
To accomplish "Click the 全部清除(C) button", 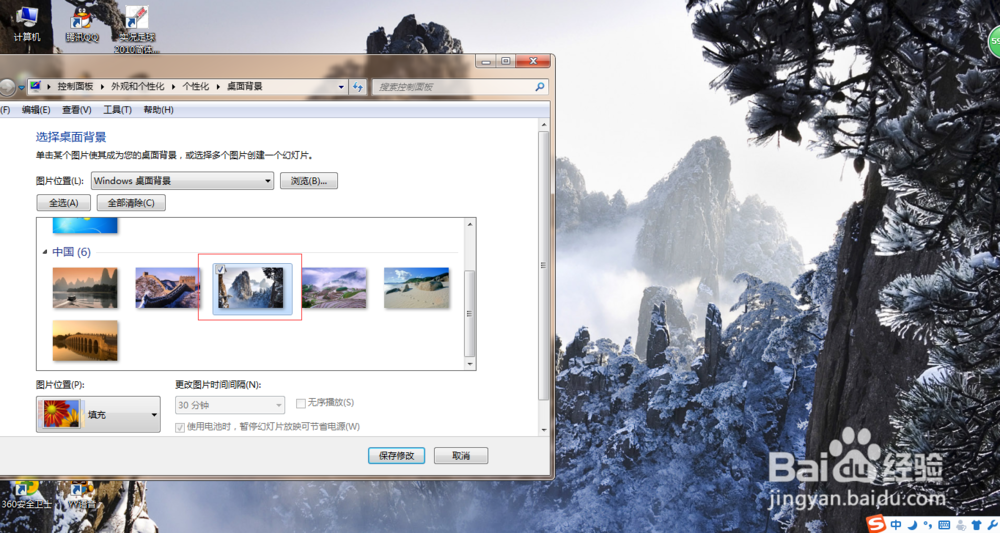I will pyautogui.click(x=131, y=203).
